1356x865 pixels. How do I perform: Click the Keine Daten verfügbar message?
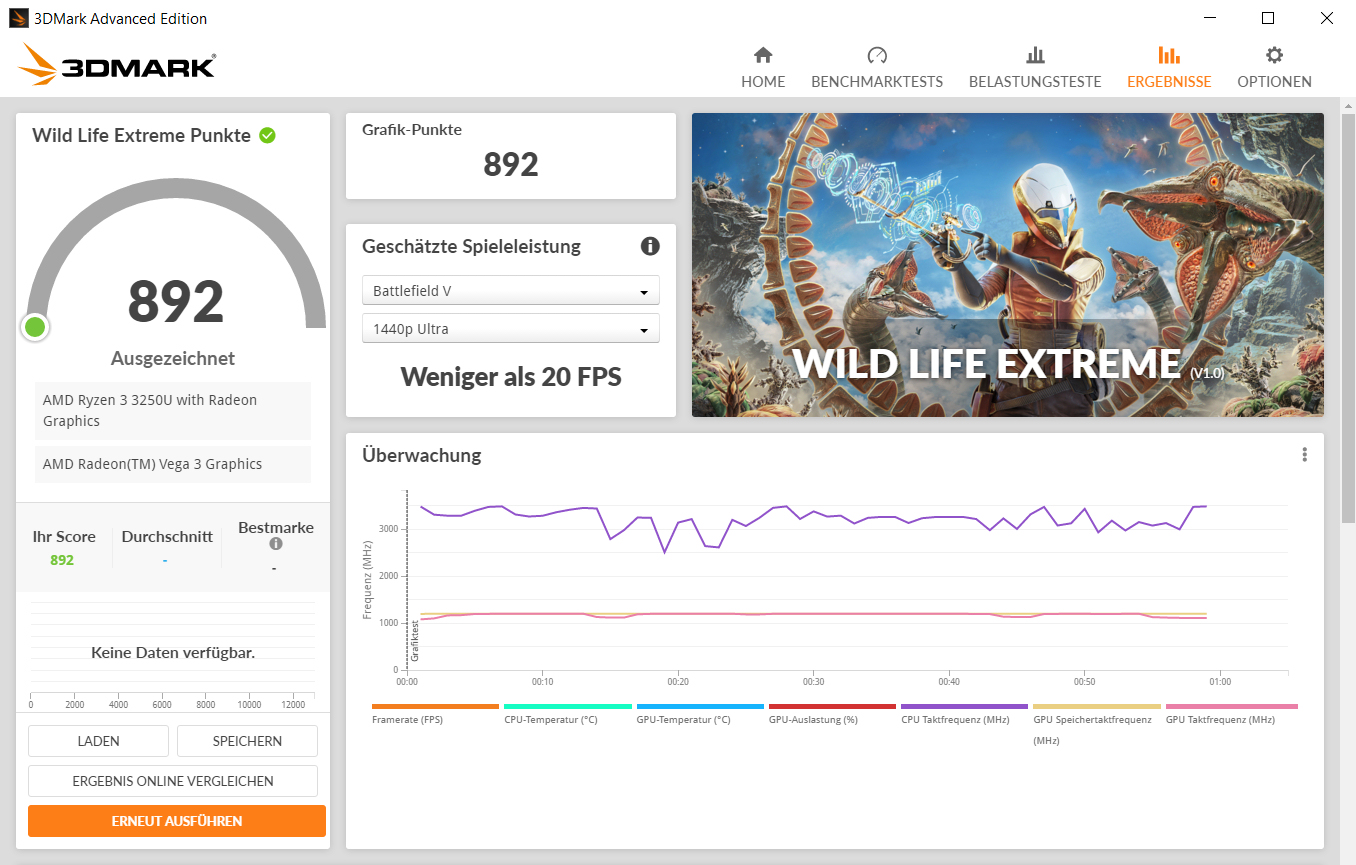(173, 653)
